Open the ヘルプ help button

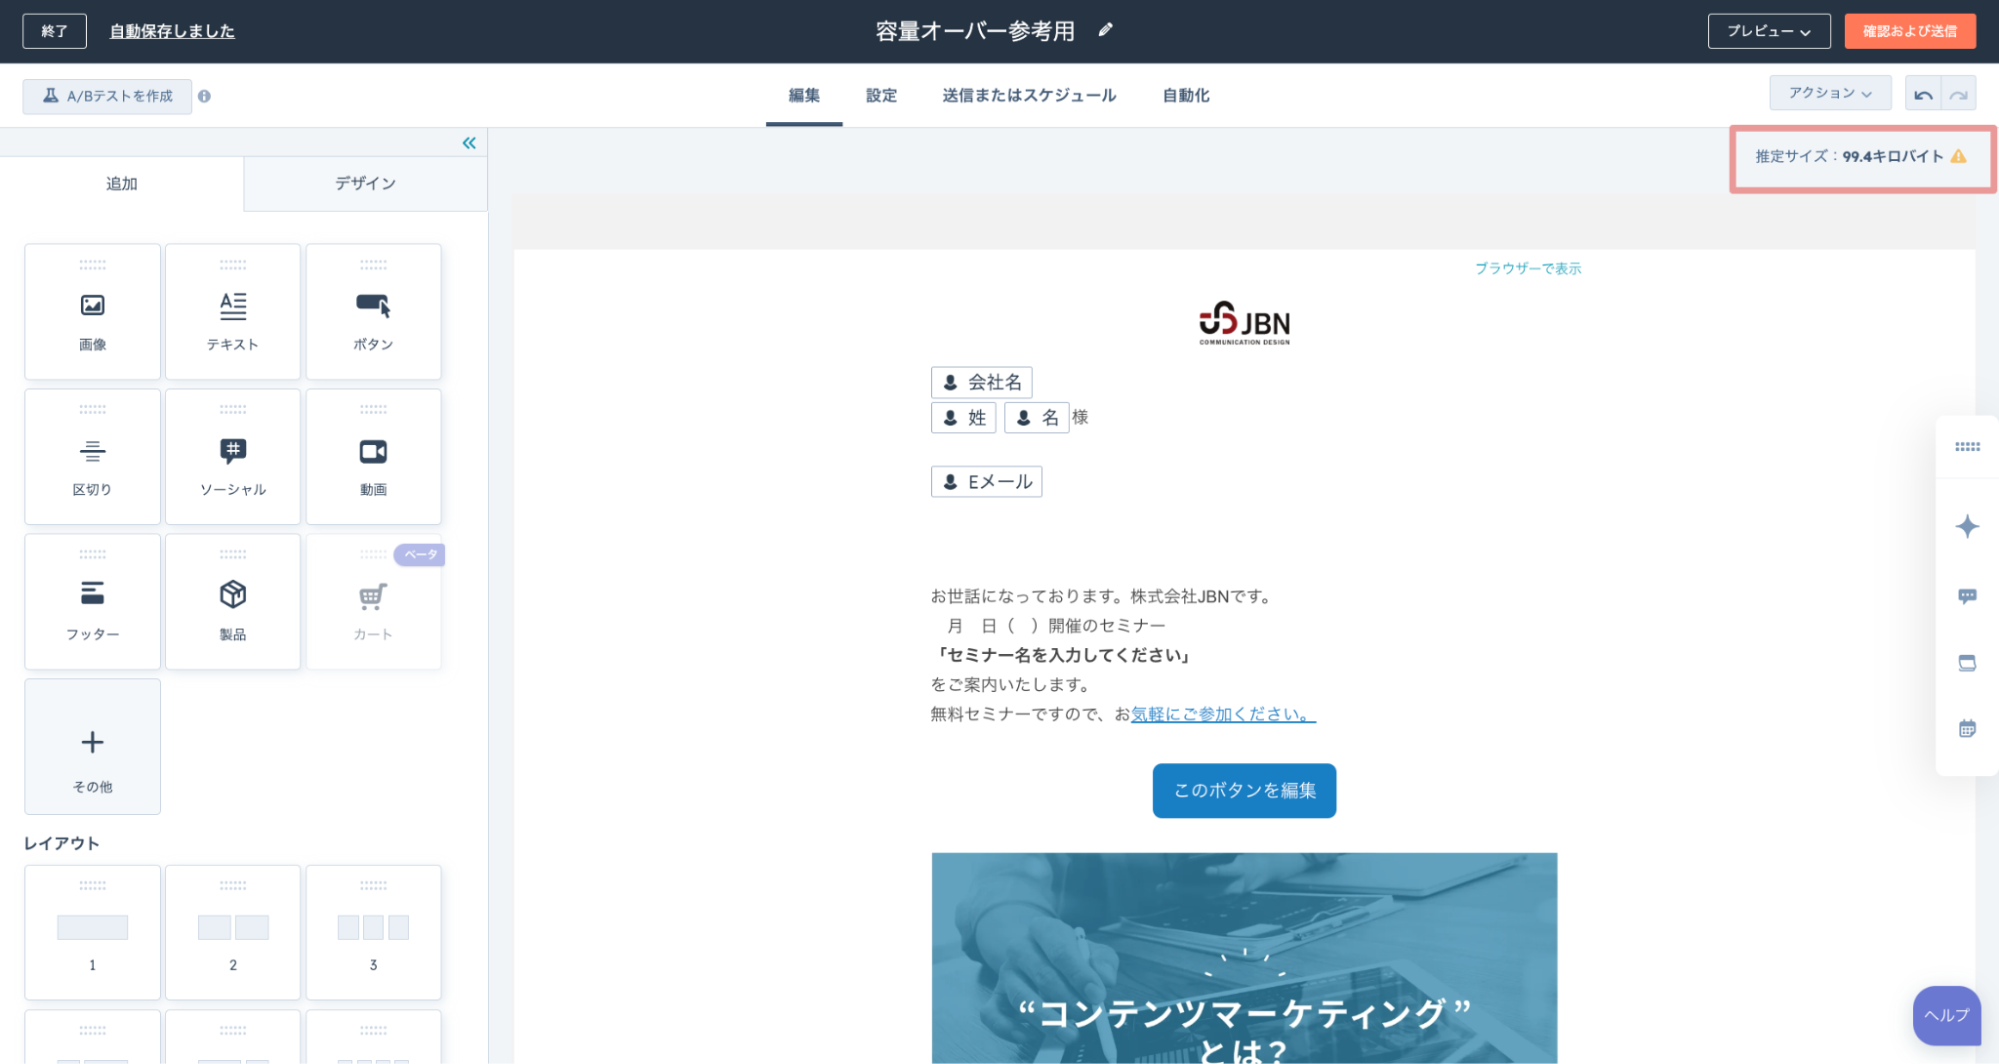click(x=1946, y=1015)
